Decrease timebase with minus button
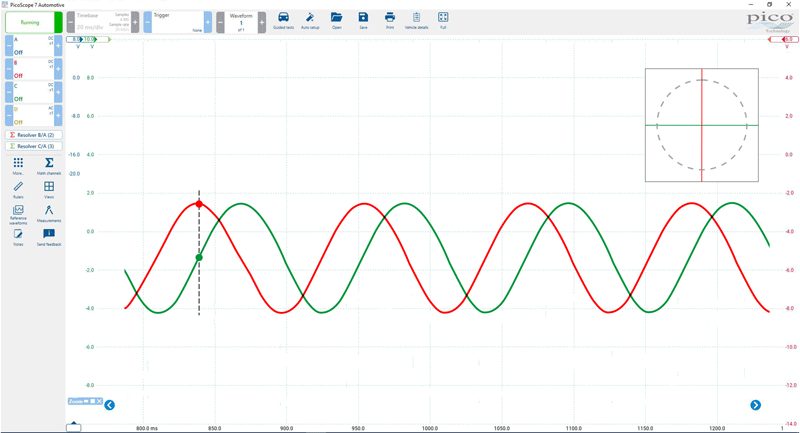Viewport: 800px width, 433px height. [x=71, y=22]
